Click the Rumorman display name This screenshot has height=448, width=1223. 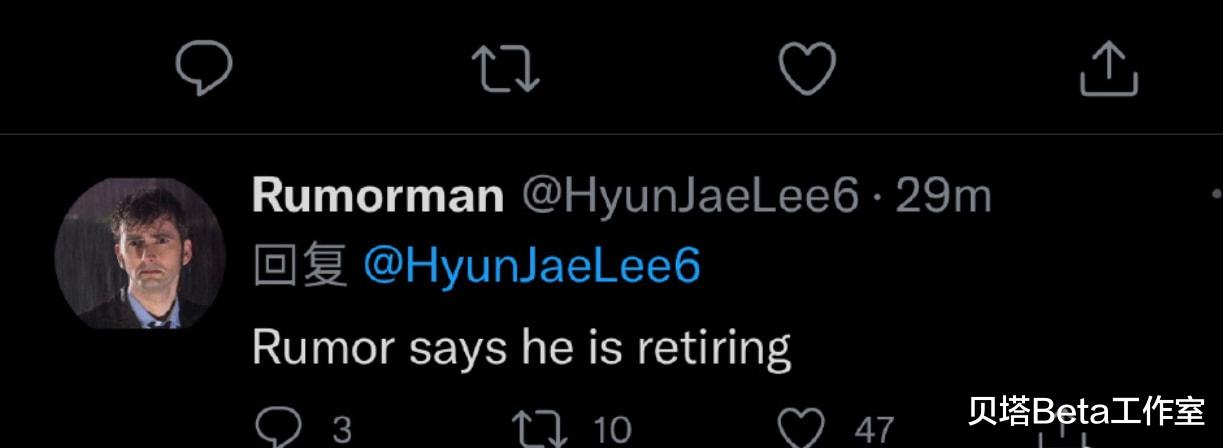click(x=377, y=197)
